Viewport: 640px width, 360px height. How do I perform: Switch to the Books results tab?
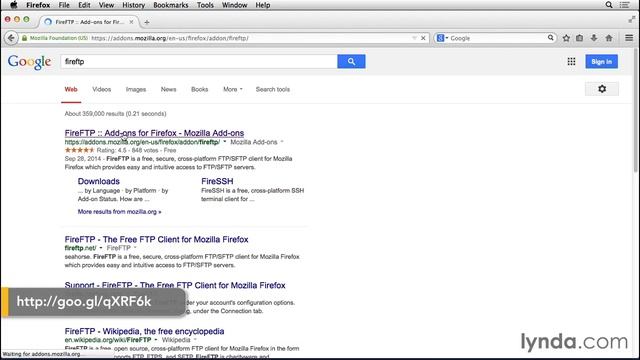tap(200, 89)
